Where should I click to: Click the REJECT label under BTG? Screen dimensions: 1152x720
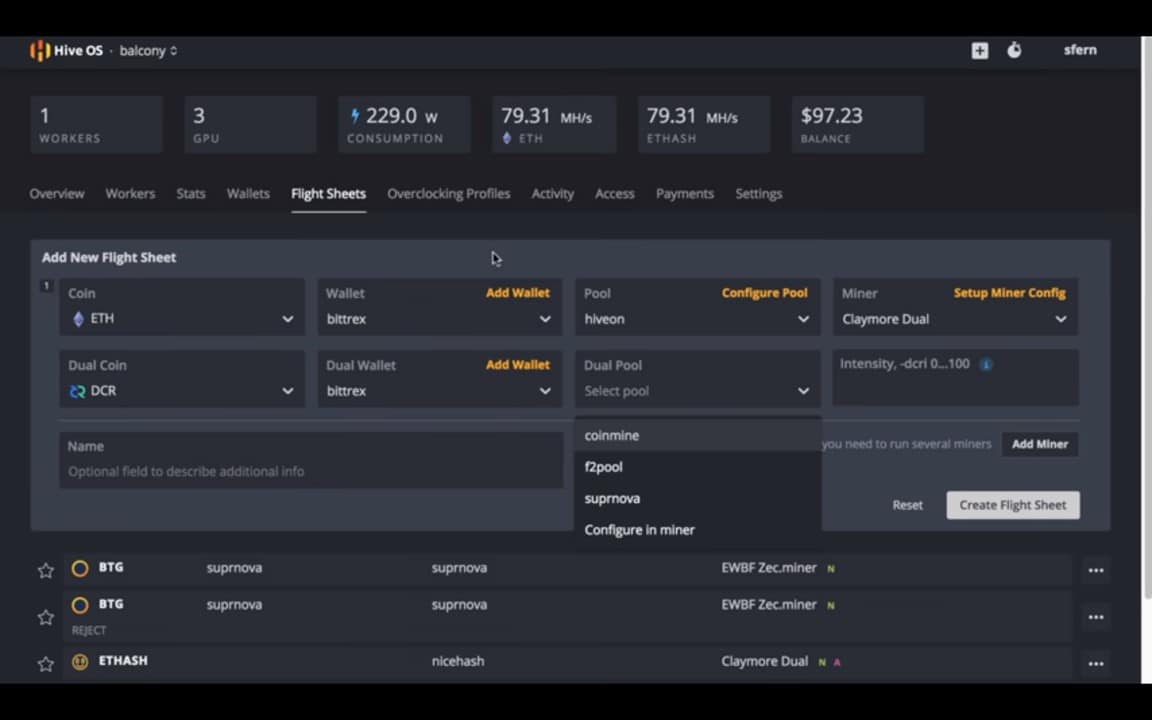pos(89,630)
